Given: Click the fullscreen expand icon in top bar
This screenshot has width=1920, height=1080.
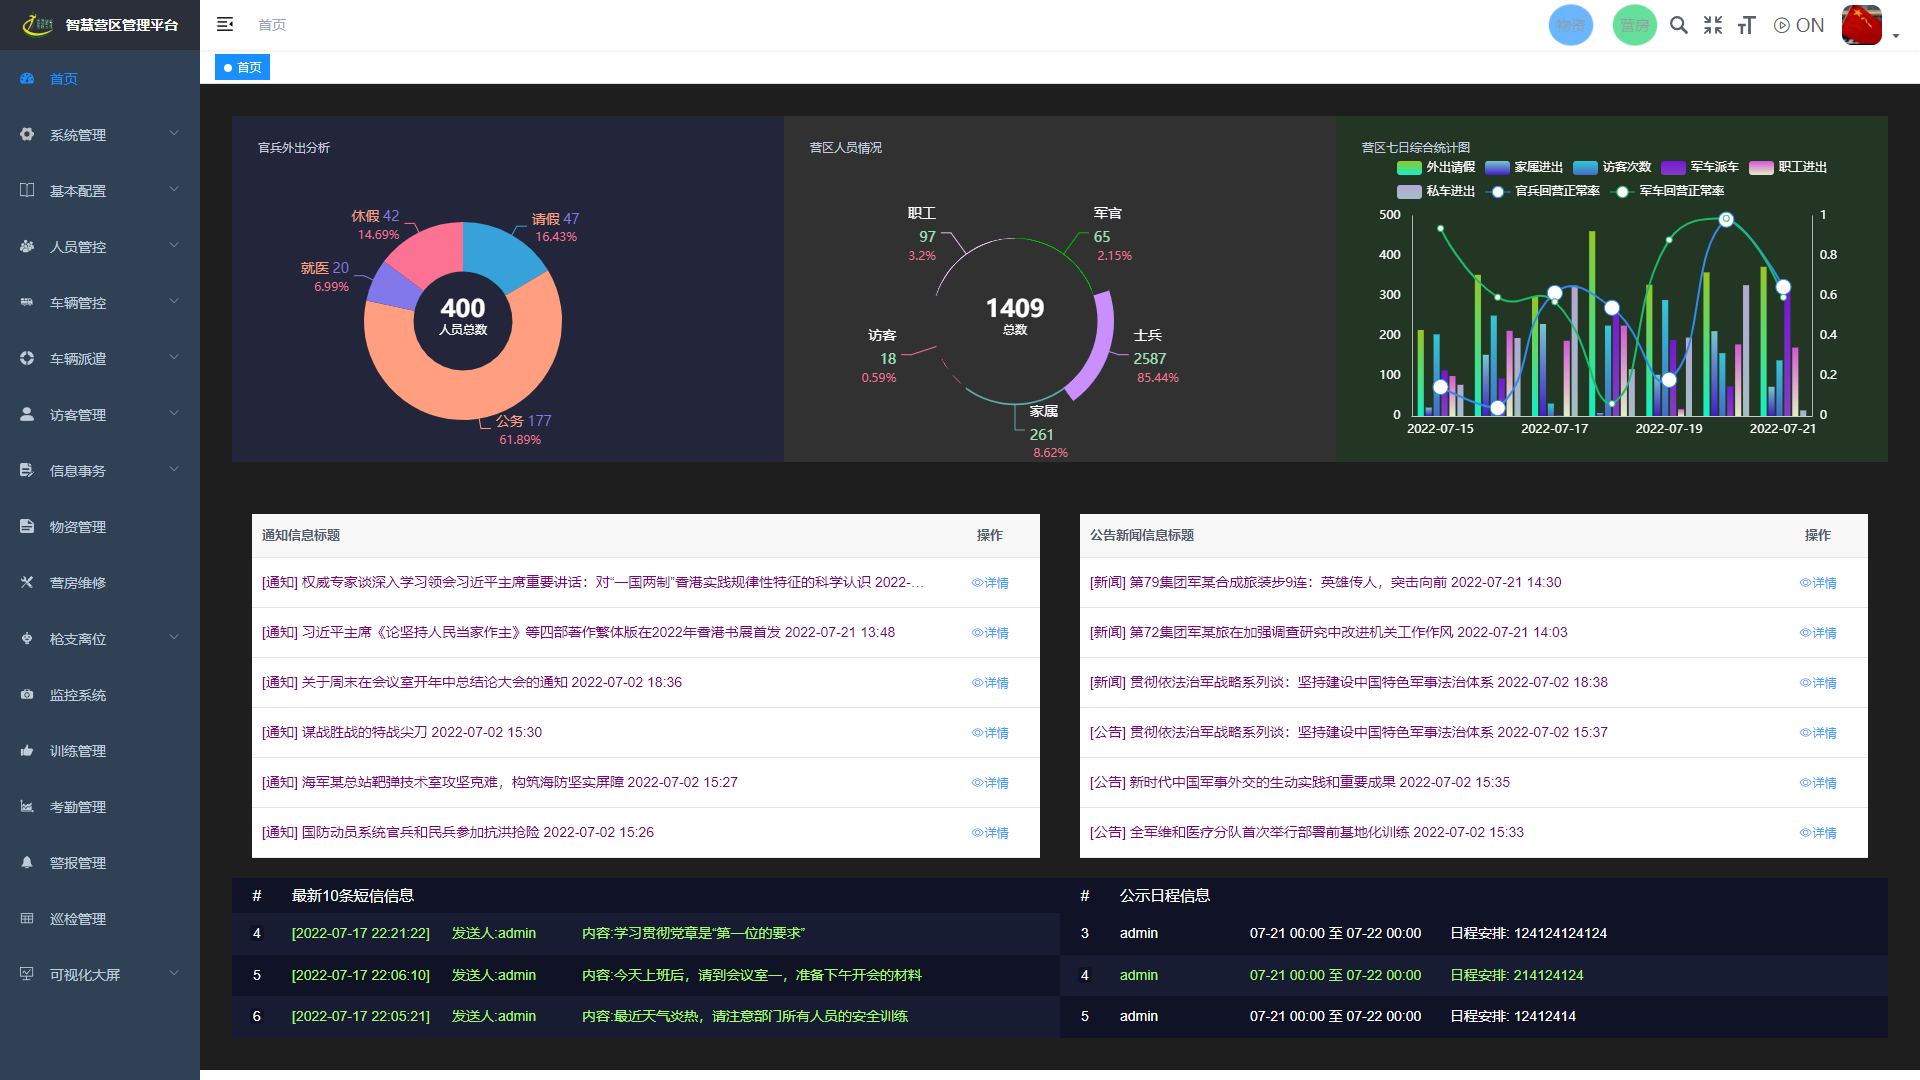Looking at the screenshot, I should (1714, 25).
